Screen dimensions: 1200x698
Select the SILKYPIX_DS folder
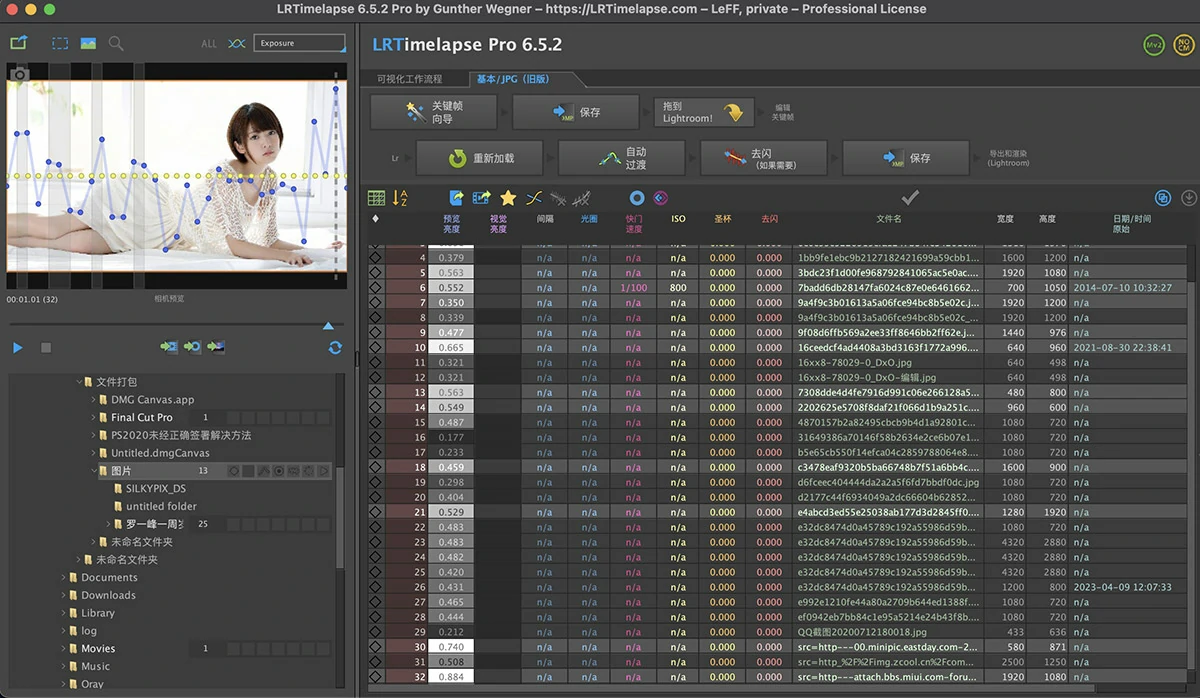[155, 488]
